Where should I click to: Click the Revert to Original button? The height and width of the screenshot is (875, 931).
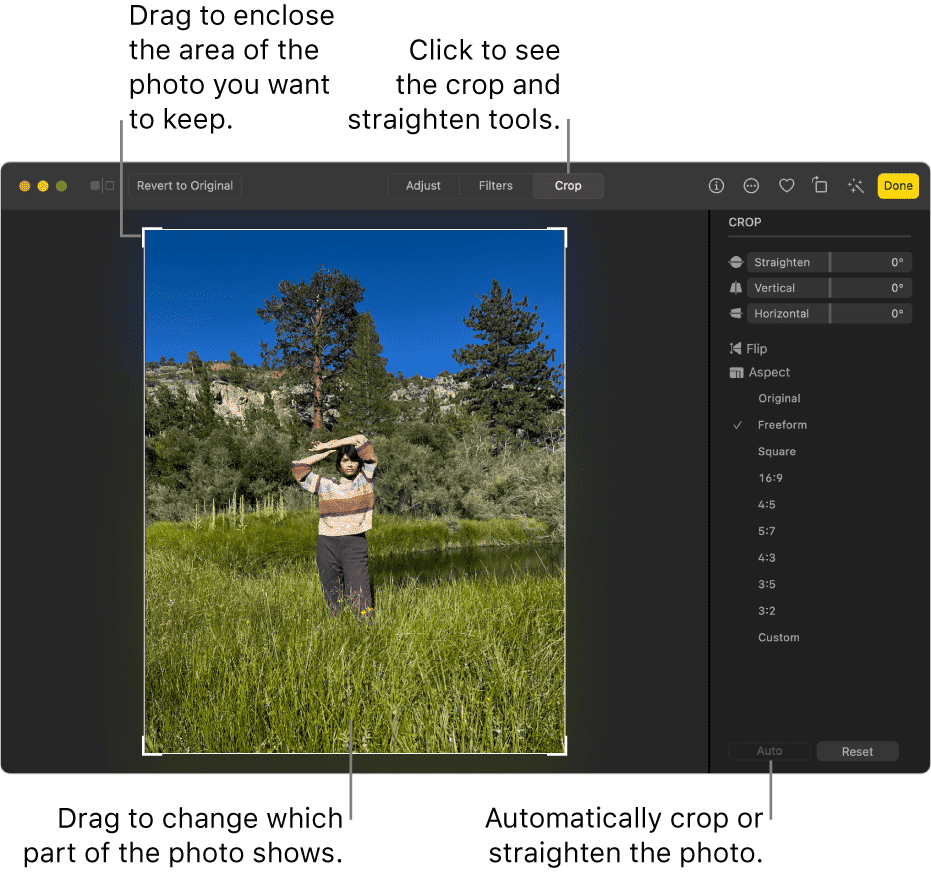tap(184, 185)
